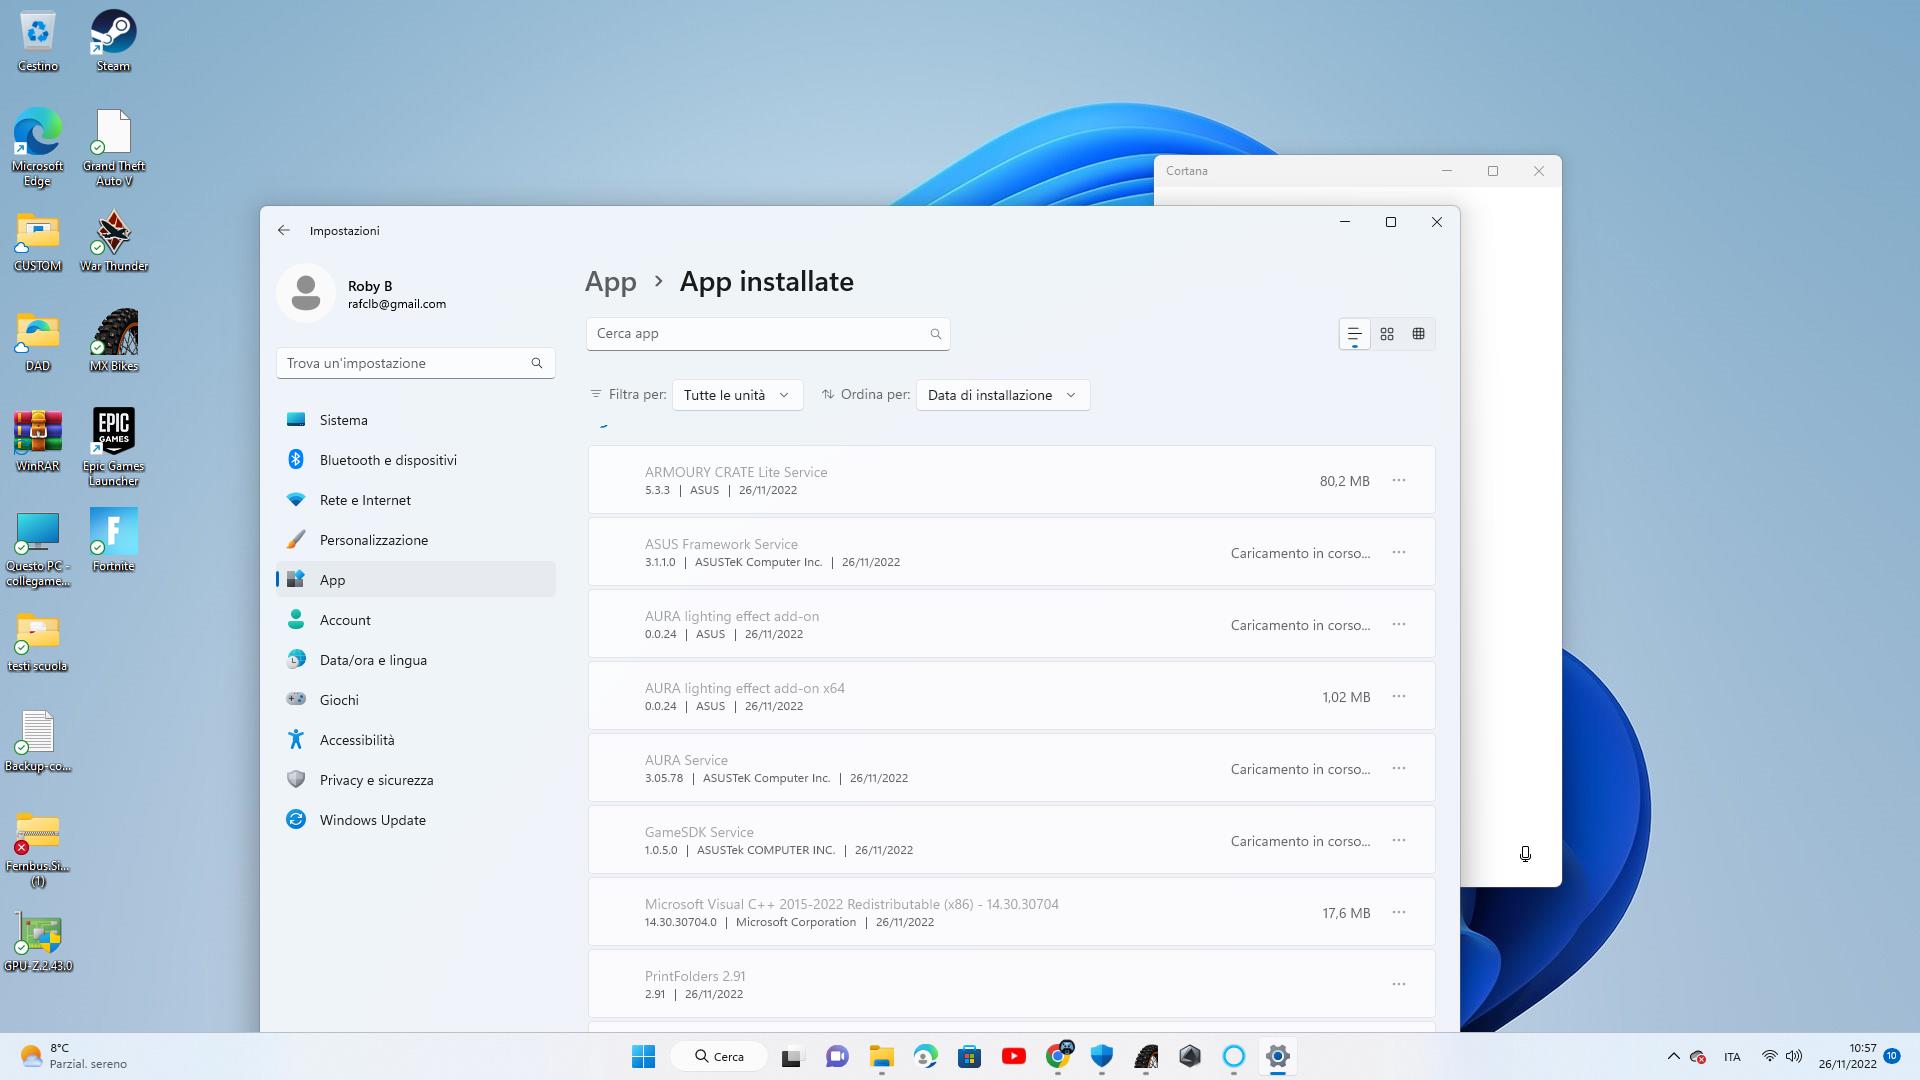Open Windows Update settings section
Screen dimensions: 1920x1080
(372, 820)
